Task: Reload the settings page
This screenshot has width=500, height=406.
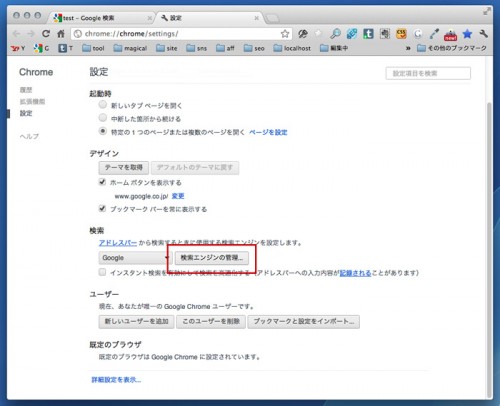Action: pos(46,33)
